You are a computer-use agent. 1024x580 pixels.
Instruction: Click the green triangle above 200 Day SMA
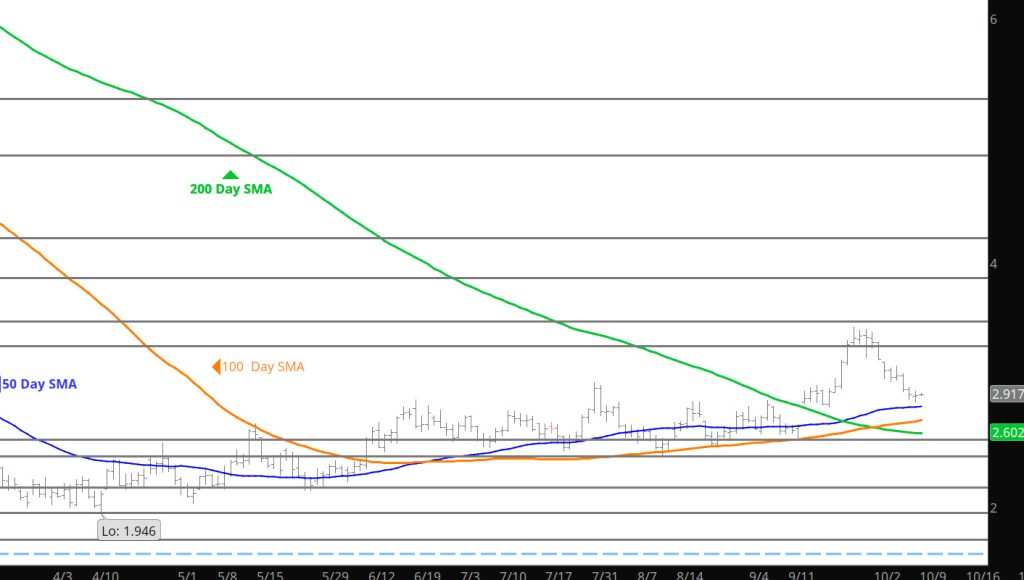(231, 175)
